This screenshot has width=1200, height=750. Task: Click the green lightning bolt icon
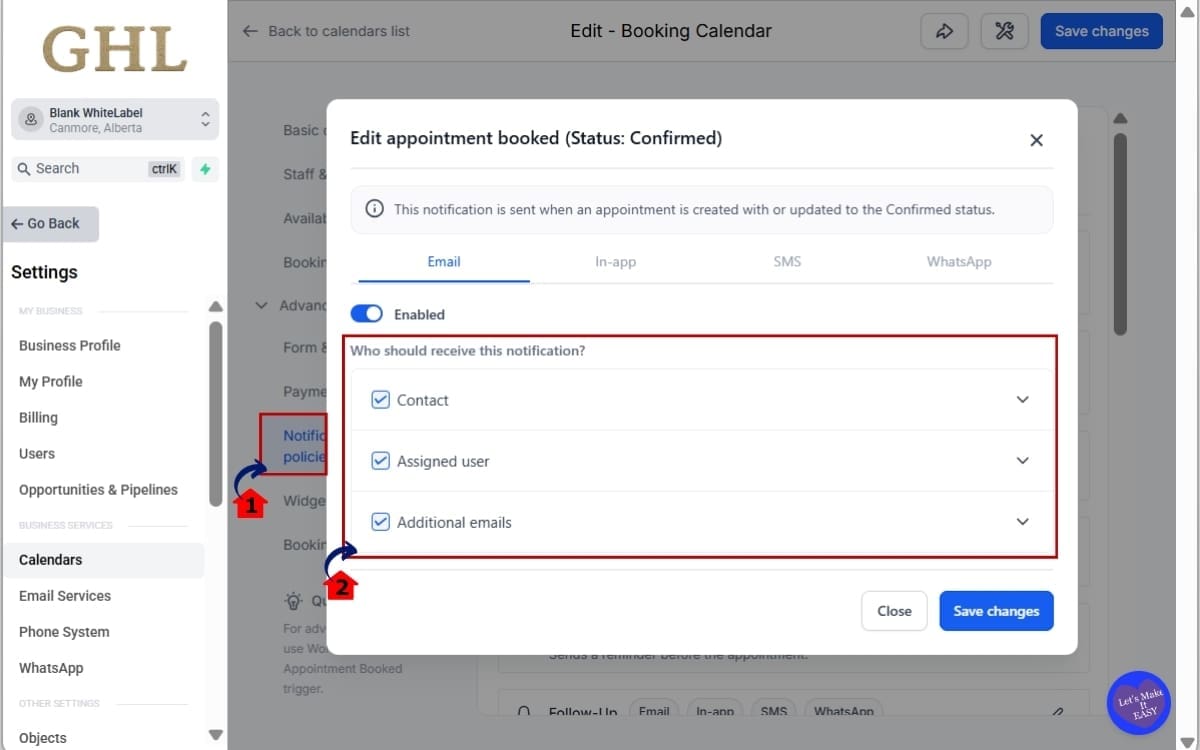coord(205,169)
